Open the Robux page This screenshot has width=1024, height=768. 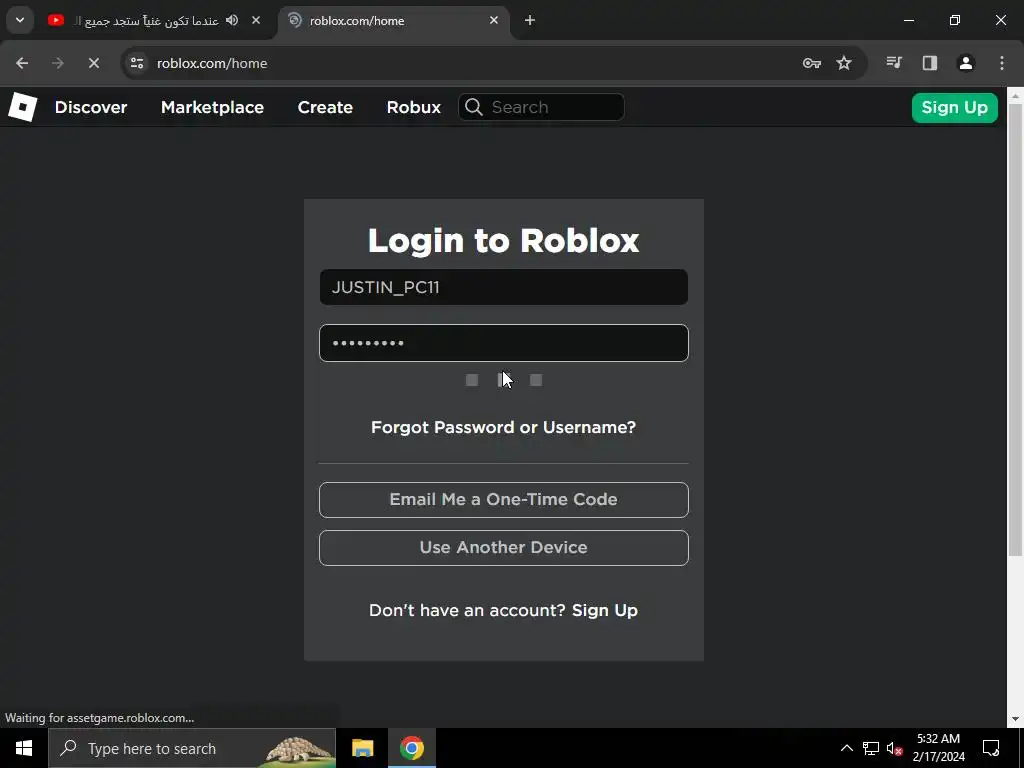413,107
